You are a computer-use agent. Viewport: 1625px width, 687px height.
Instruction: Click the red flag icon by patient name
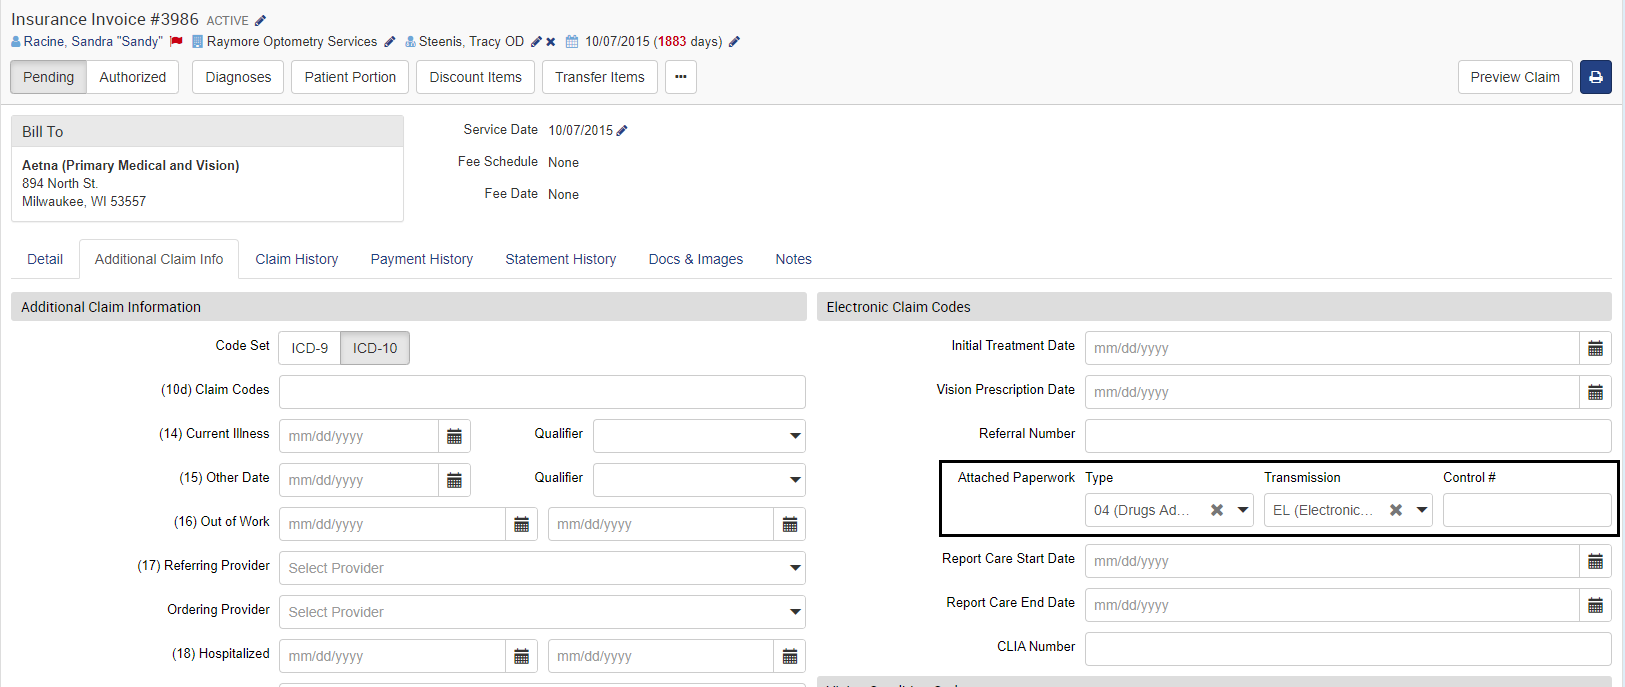(x=176, y=41)
